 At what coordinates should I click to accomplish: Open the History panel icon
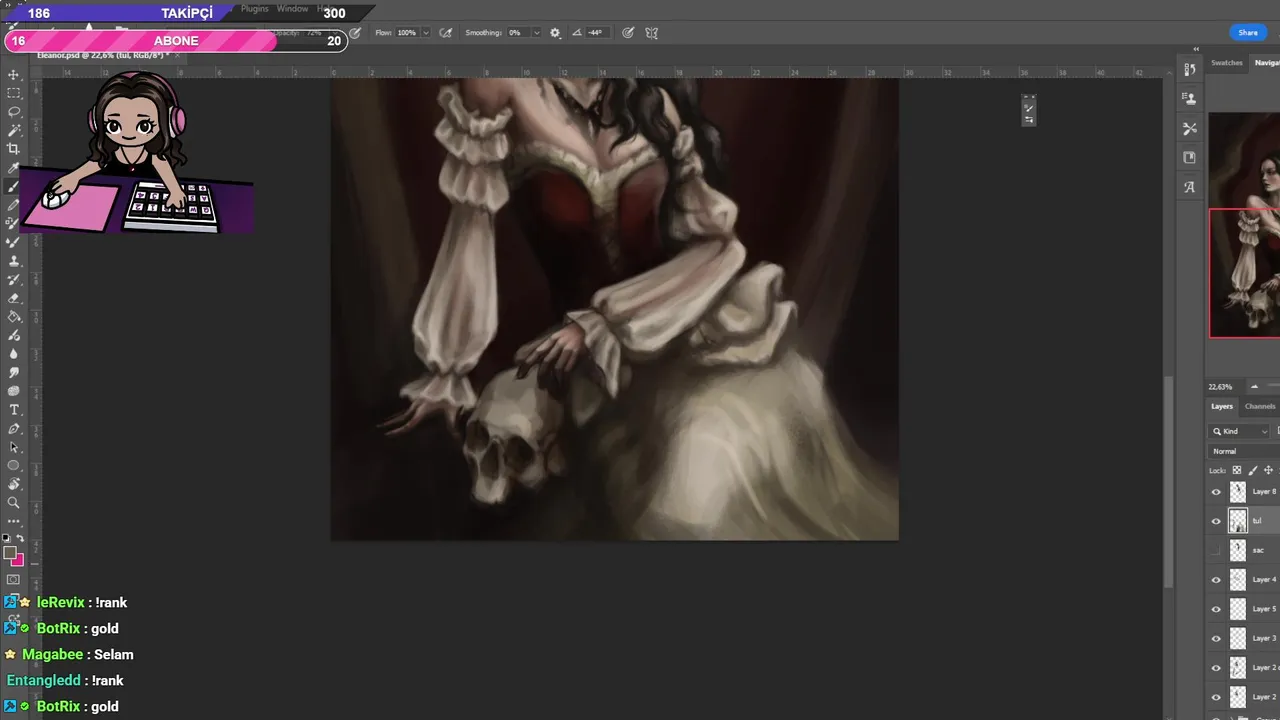click(1189, 70)
